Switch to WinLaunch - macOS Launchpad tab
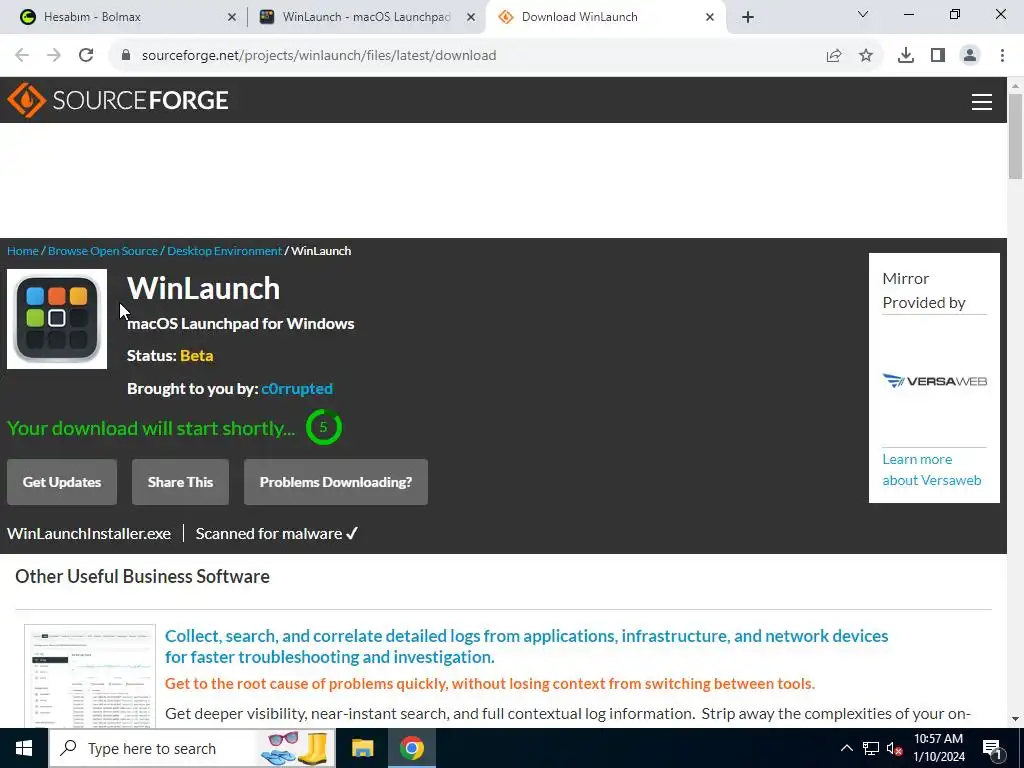The width and height of the screenshot is (1024, 768). click(x=367, y=17)
